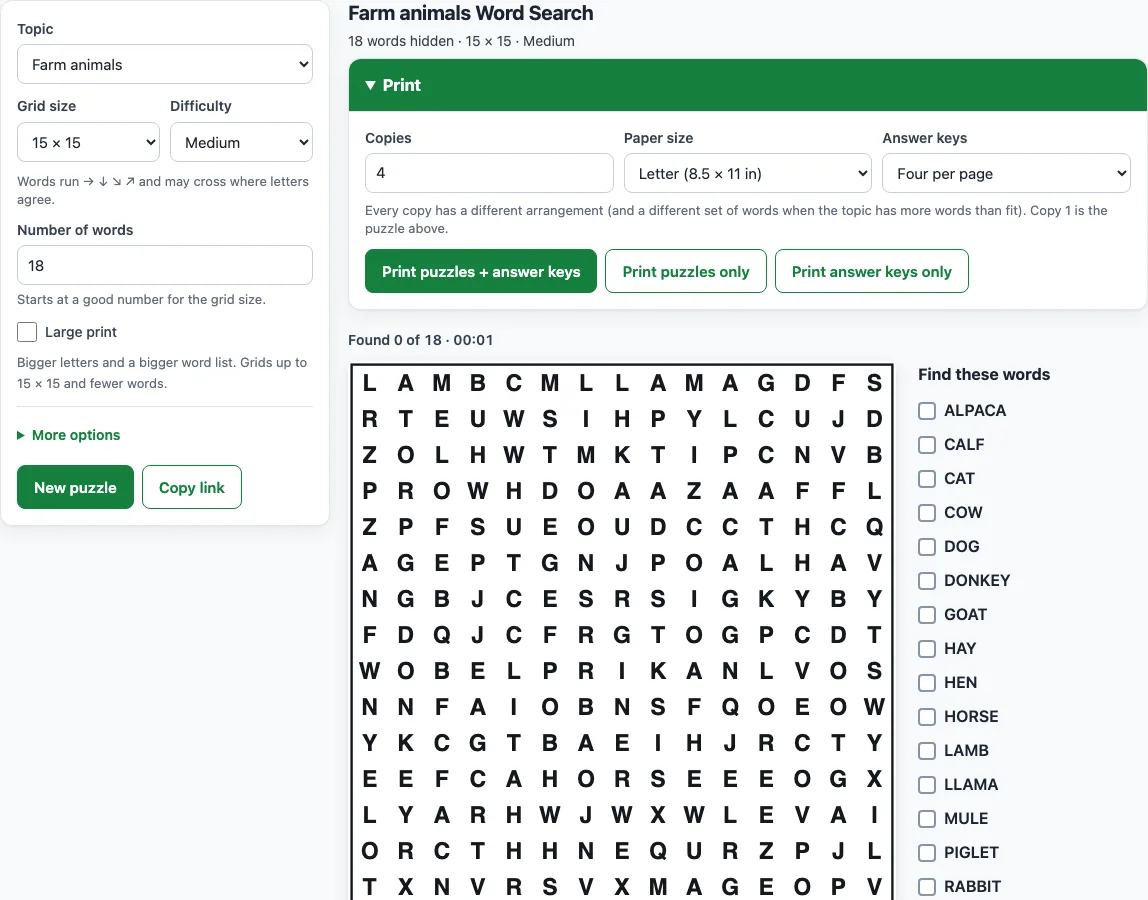Click Print puzzles + answer keys
Screen dimensions: 1148x900
(481, 272)
